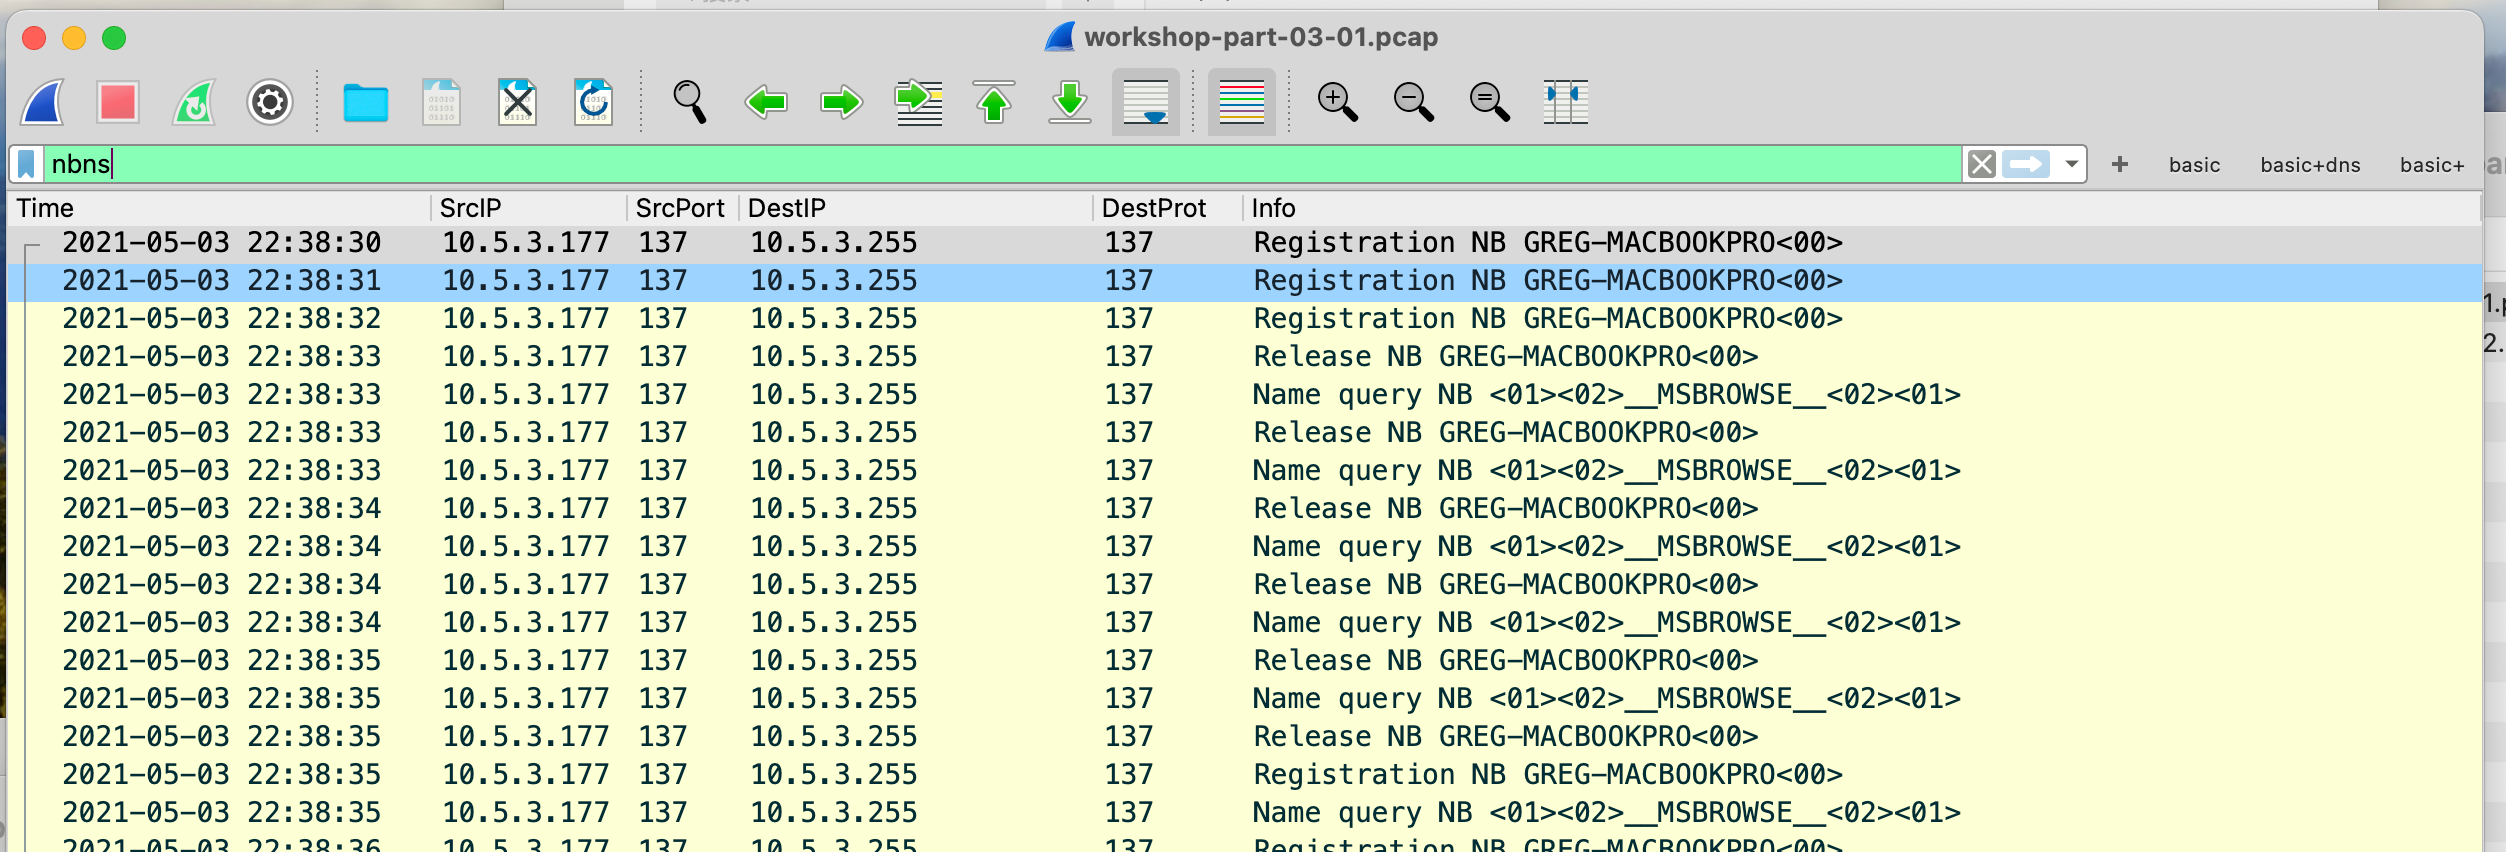Viewport: 2506px width, 852px height.
Task: Apply the basic+dns filter button
Action: [2309, 165]
